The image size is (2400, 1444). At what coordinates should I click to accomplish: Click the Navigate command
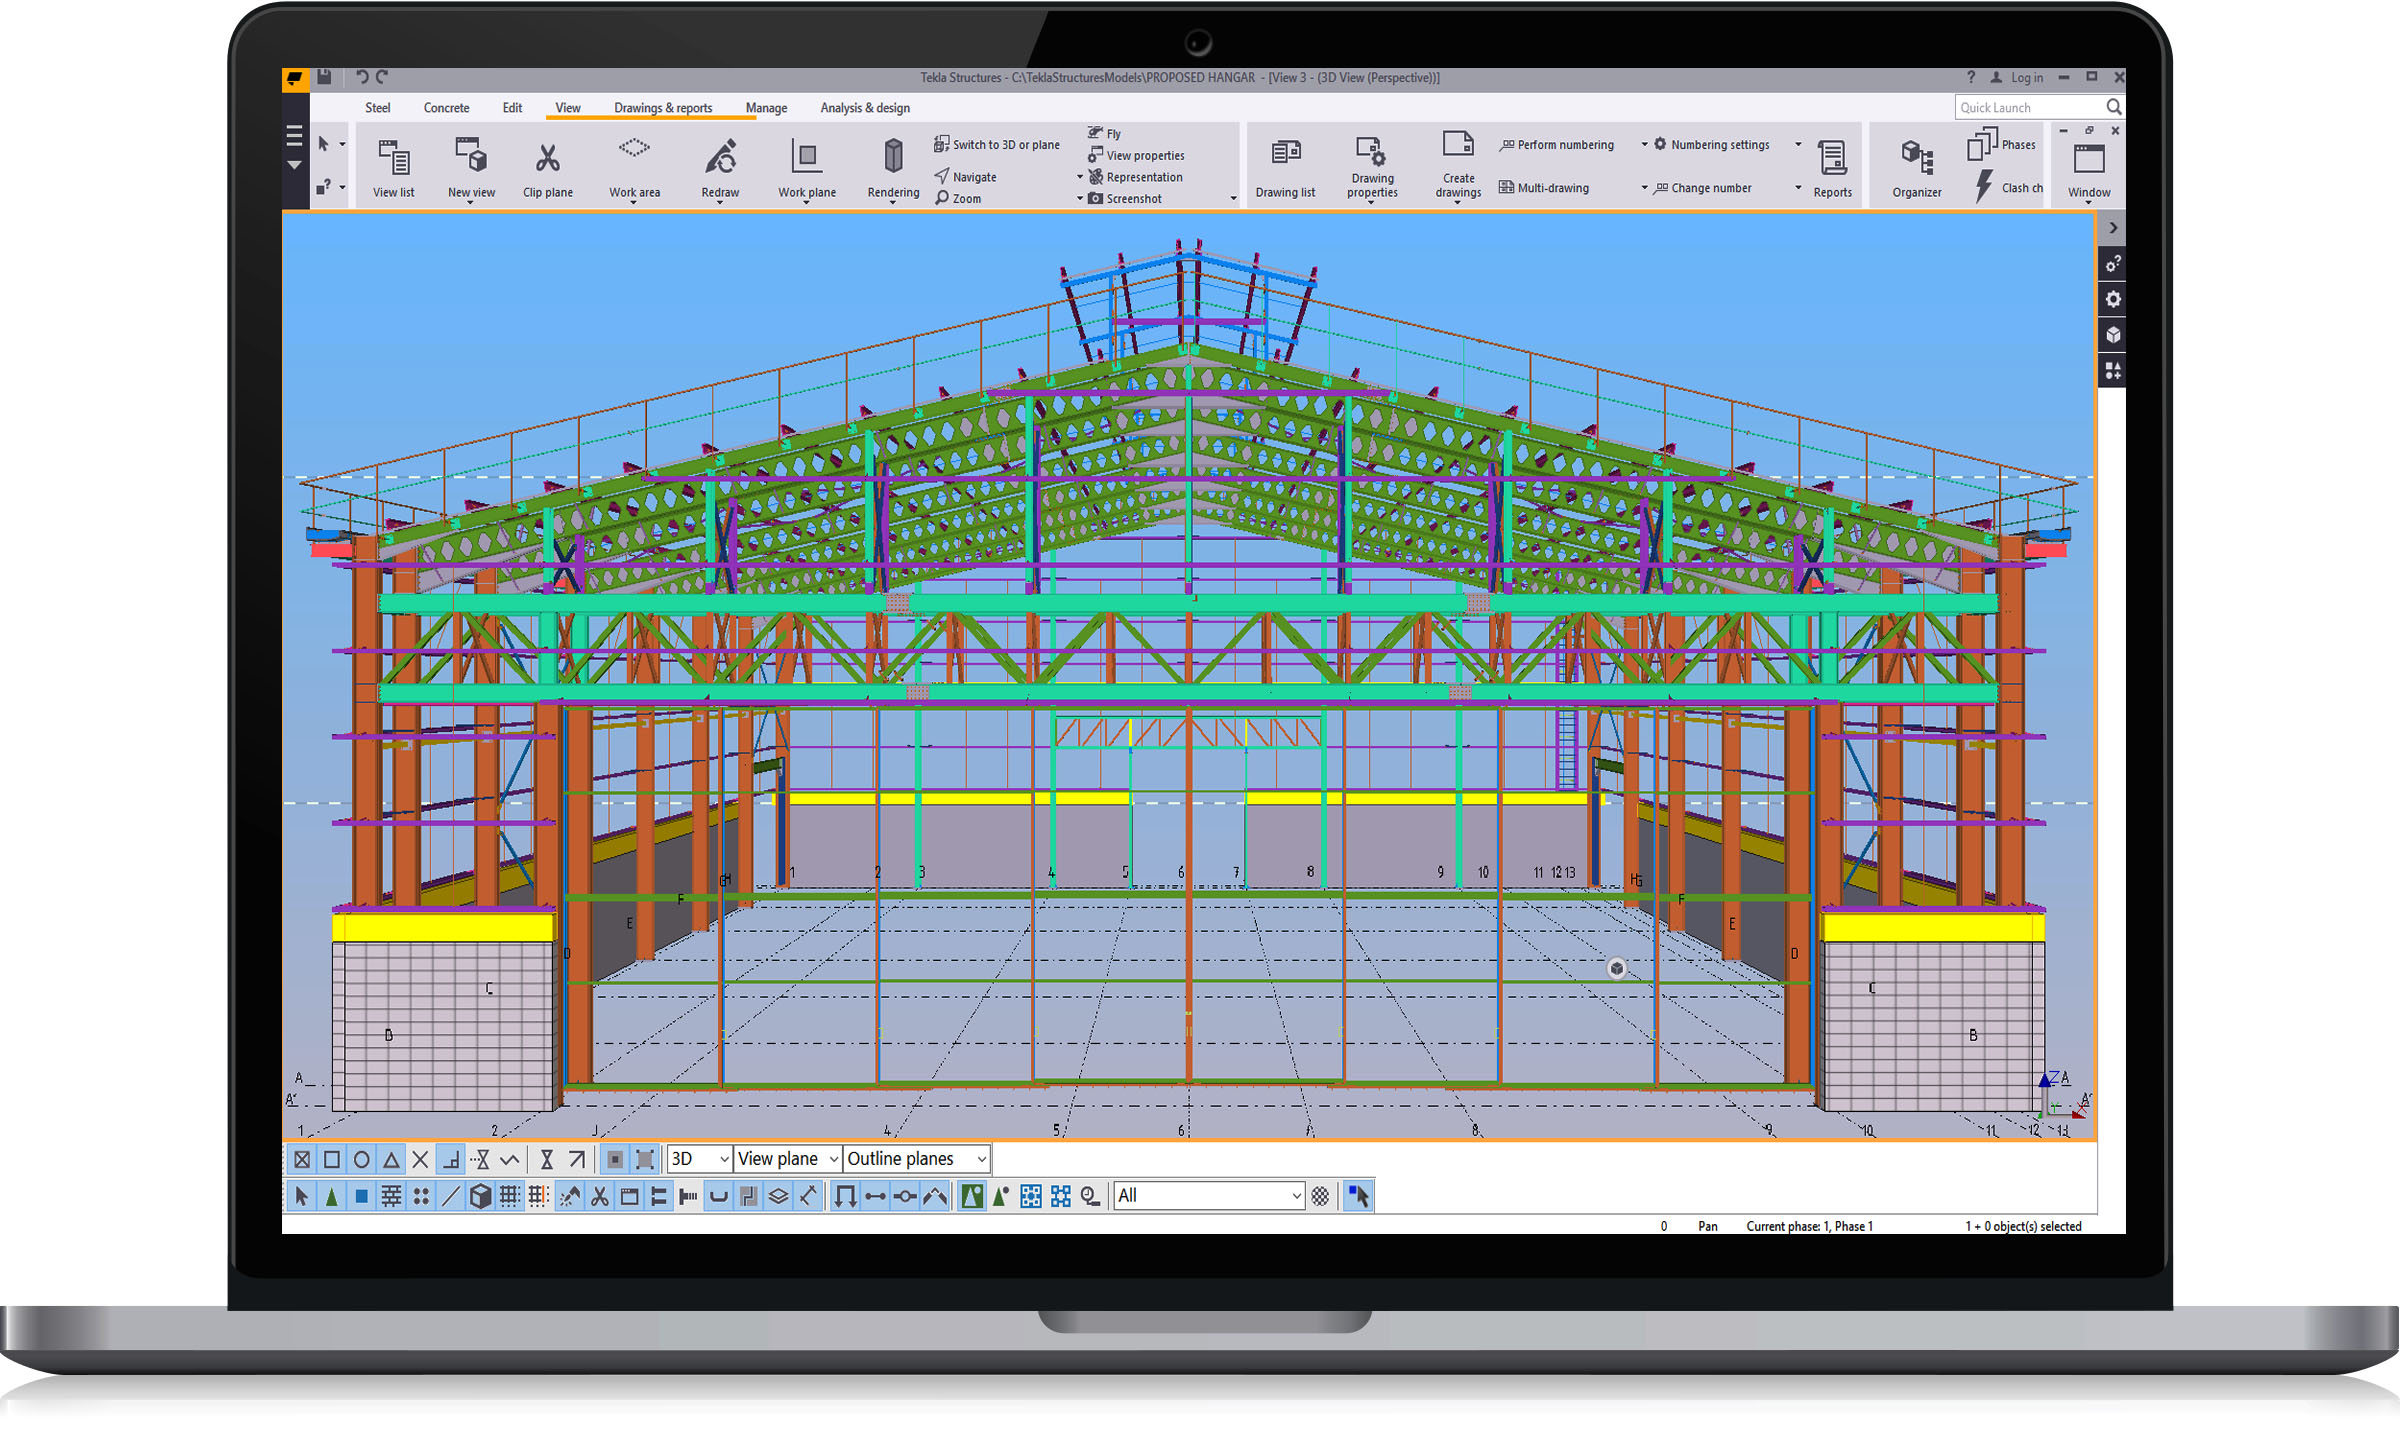point(966,177)
